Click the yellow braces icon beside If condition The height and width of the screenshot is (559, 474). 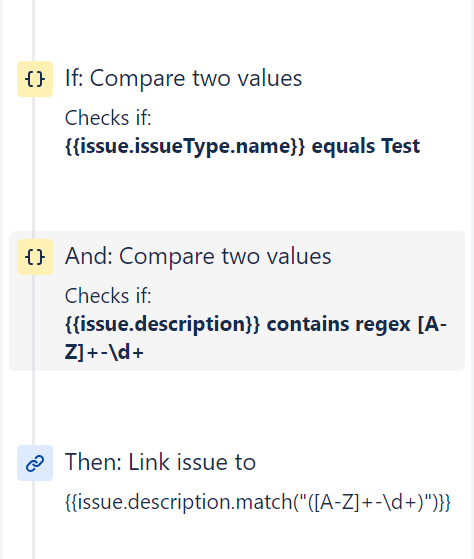(x=35, y=79)
